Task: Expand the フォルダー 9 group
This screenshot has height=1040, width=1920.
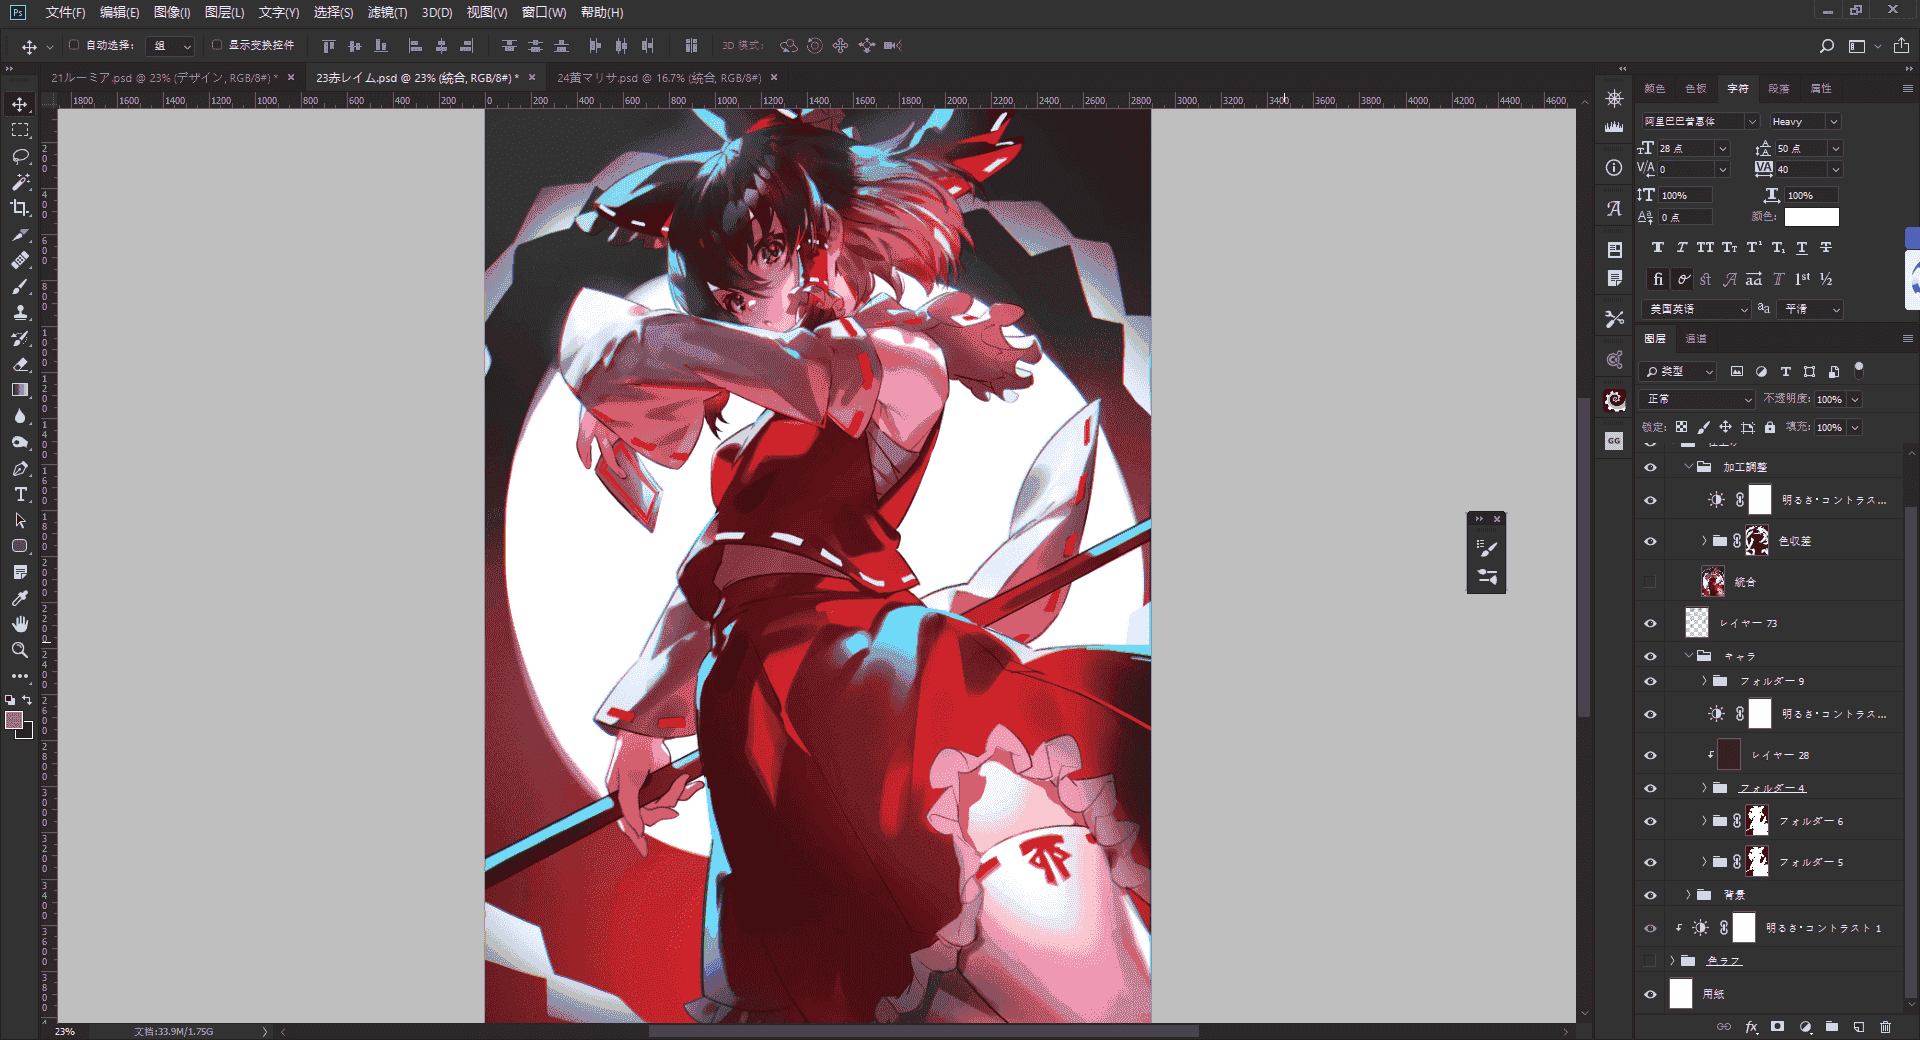Action: point(1704,681)
